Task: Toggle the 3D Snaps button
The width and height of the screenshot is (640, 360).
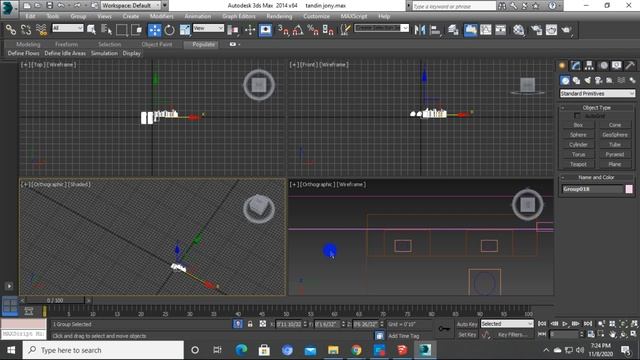Action: point(283,30)
